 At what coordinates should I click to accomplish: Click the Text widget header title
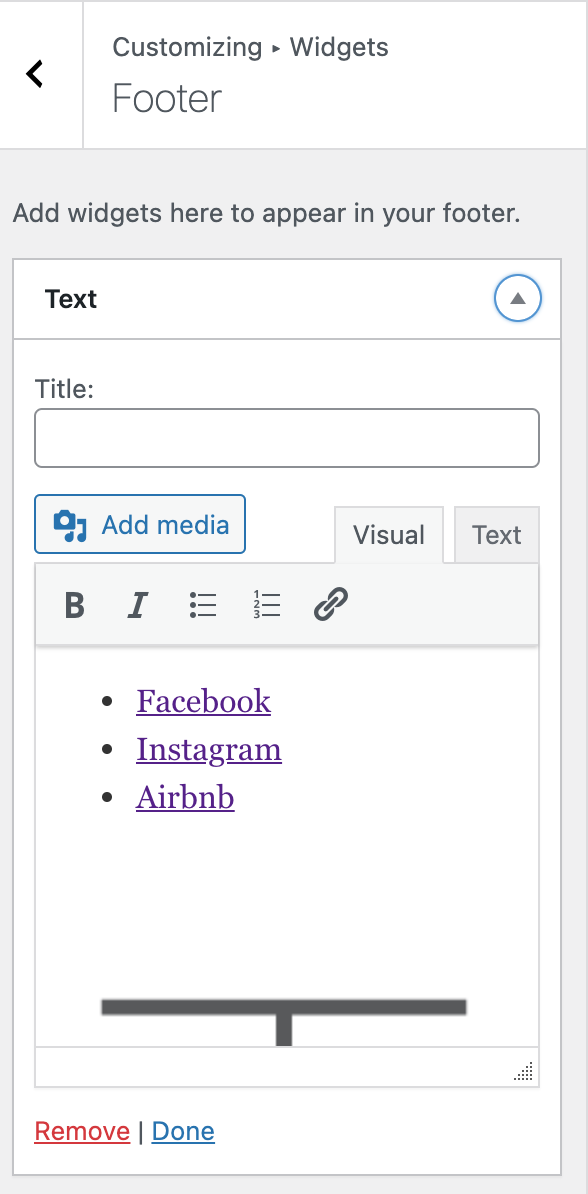coord(71,299)
